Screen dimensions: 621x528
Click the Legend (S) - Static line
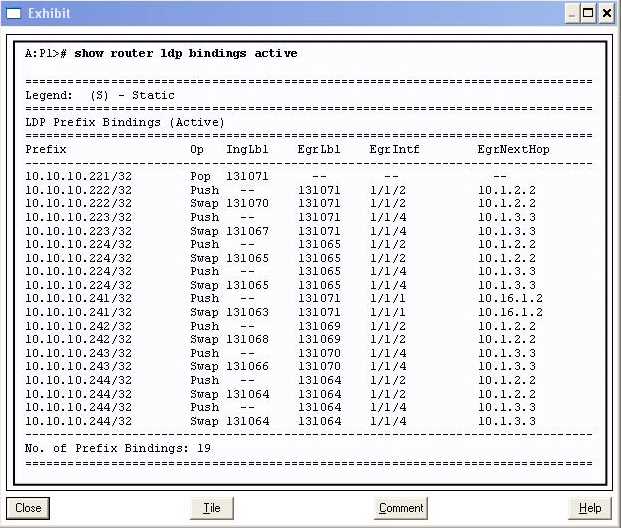100,95
